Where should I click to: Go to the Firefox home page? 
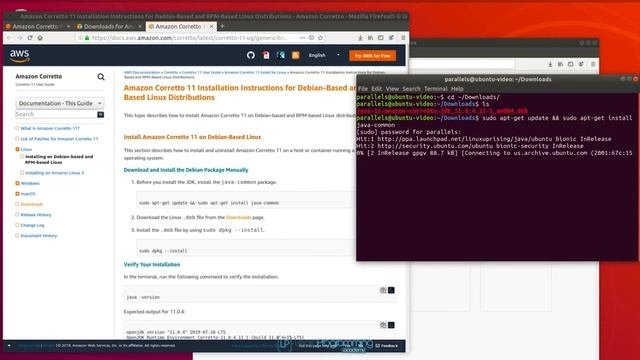coord(40,38)
